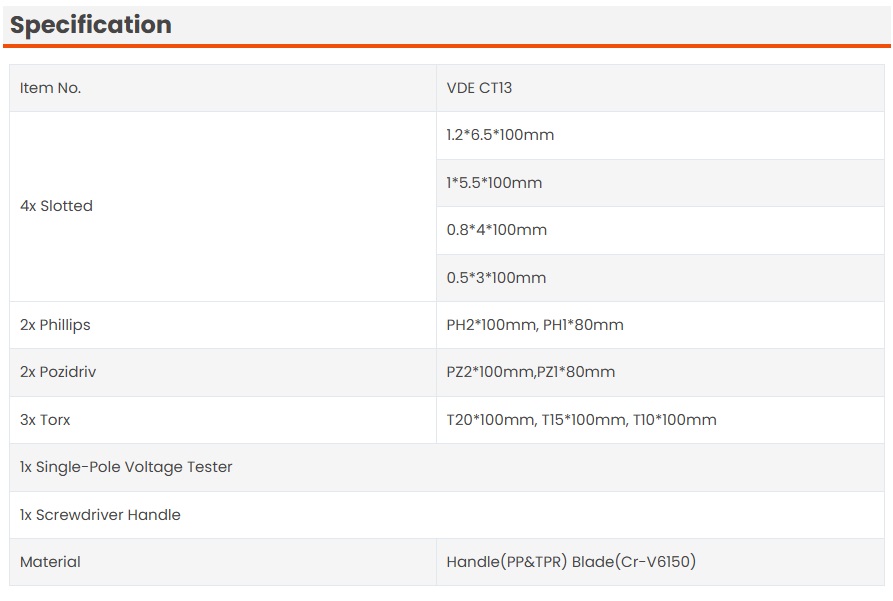Screen dimensions: 893x601
Task: Select the T20, T15, T10 Torx sizes
Action: [581, 420]
